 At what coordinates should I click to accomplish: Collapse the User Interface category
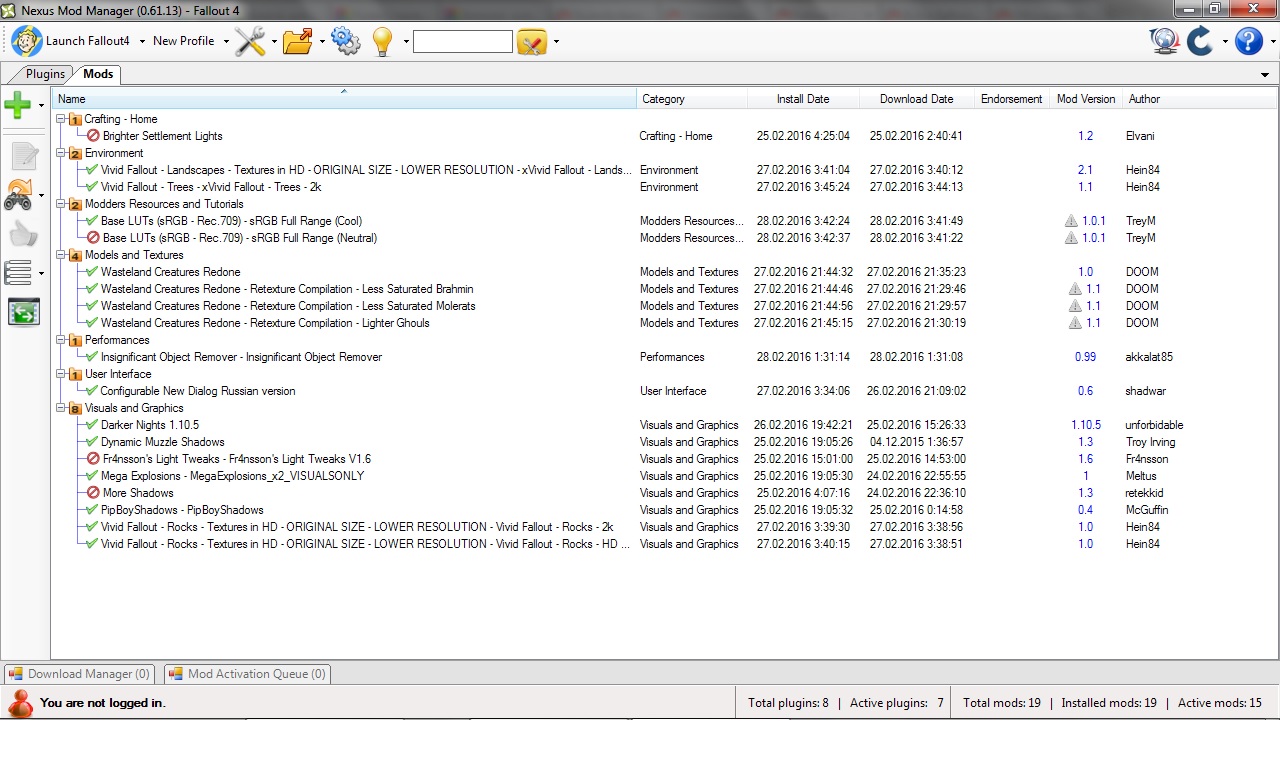61,374
